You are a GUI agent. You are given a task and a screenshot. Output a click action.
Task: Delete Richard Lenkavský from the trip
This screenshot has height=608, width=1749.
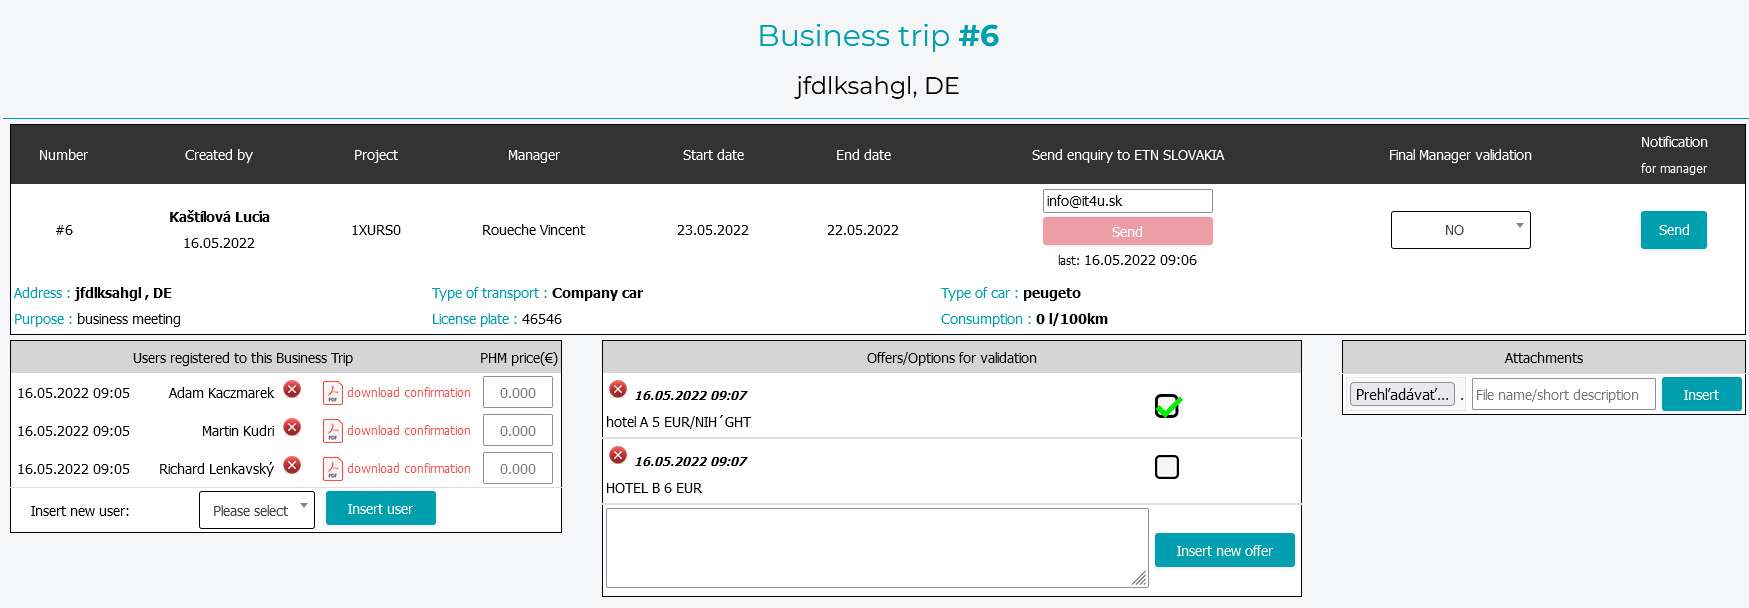pos(292,465)
